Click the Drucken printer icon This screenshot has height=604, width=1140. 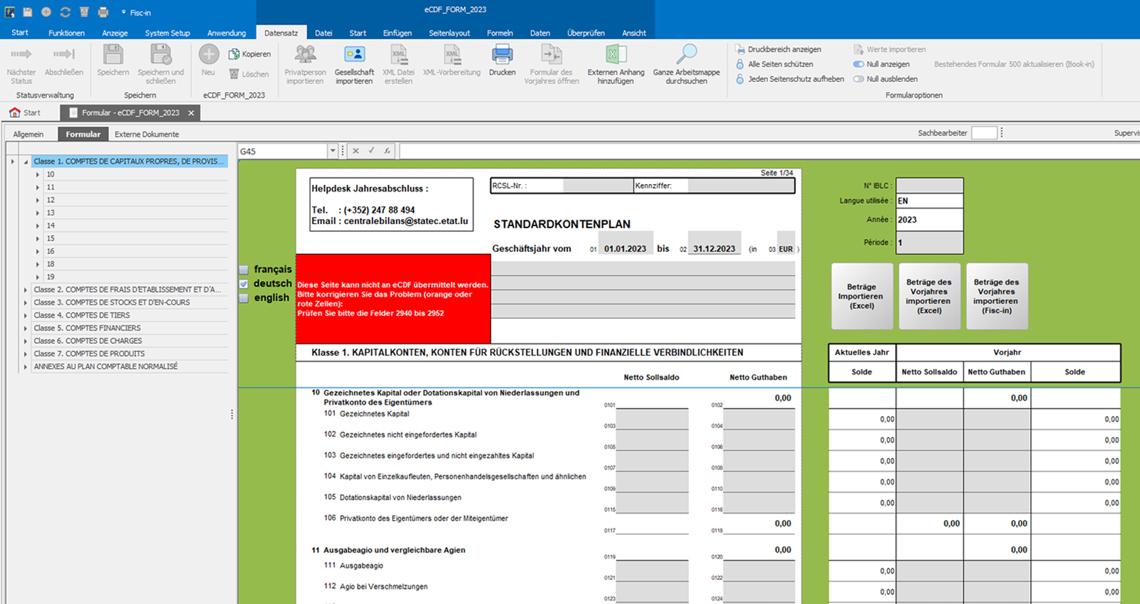(502, 55)
